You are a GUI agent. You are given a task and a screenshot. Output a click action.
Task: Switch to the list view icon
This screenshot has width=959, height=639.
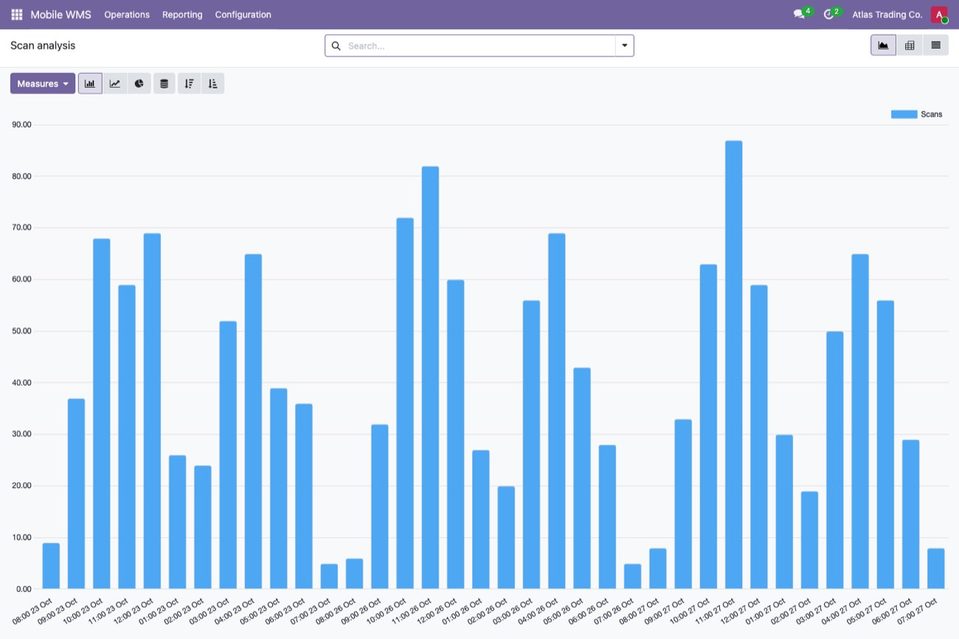tap(936, 45)
